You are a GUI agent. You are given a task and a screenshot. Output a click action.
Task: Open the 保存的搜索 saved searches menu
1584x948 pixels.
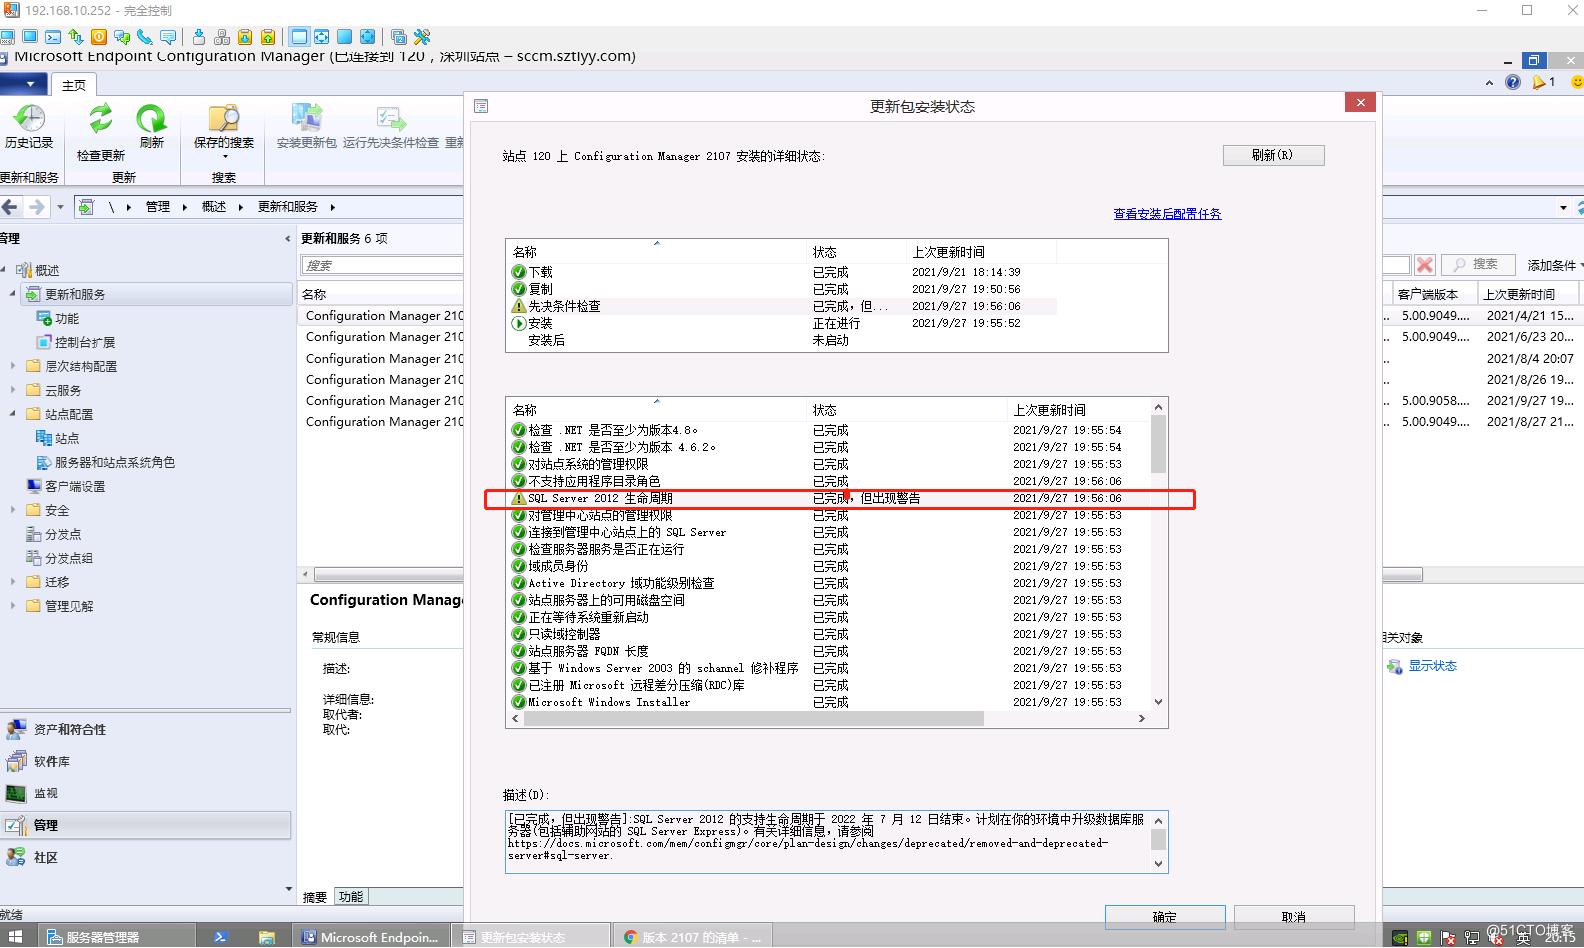pos(224,132)
